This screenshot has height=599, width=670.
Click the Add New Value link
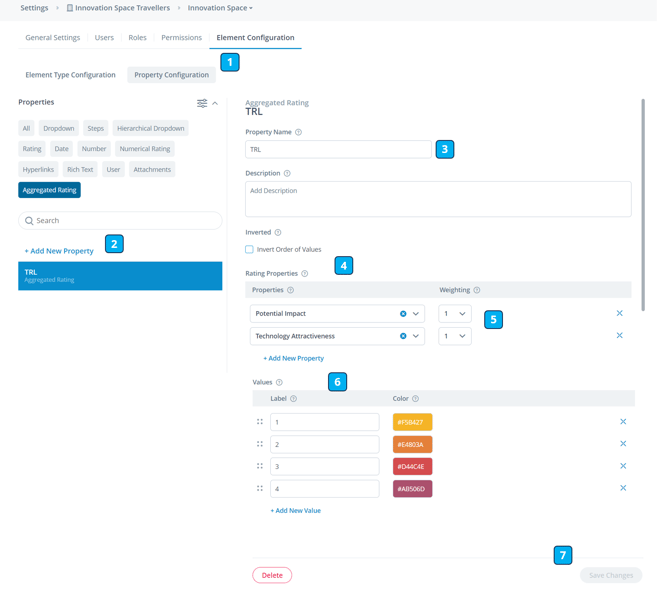click(x=295, y=510)
